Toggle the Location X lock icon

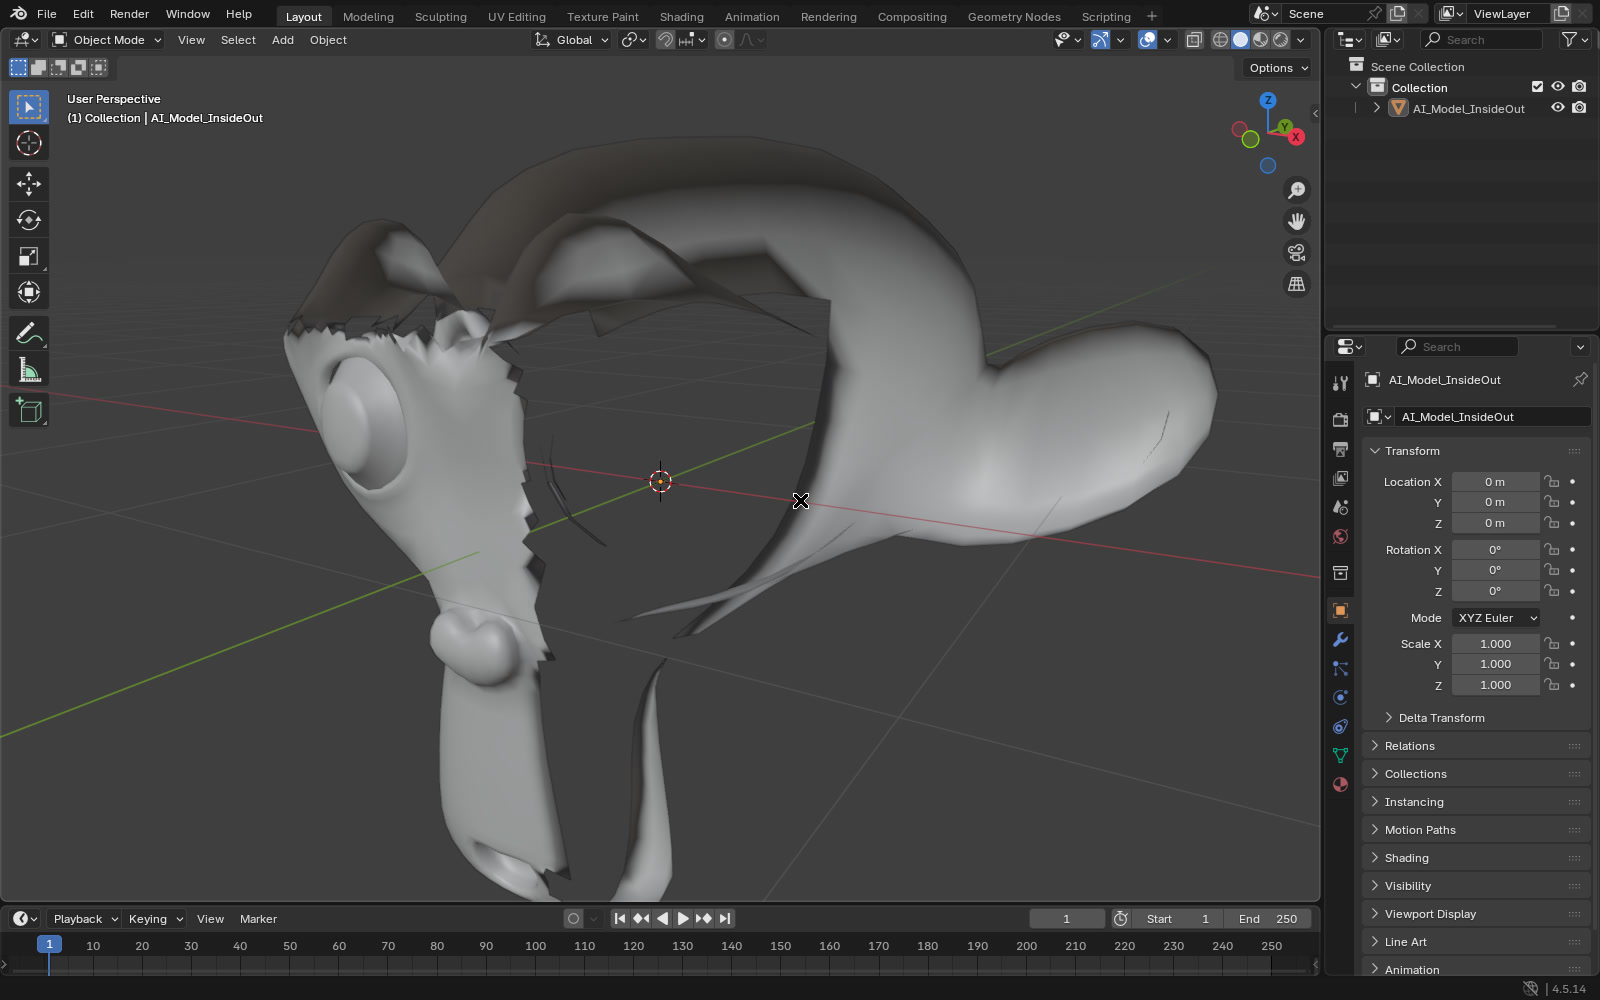1552,482
